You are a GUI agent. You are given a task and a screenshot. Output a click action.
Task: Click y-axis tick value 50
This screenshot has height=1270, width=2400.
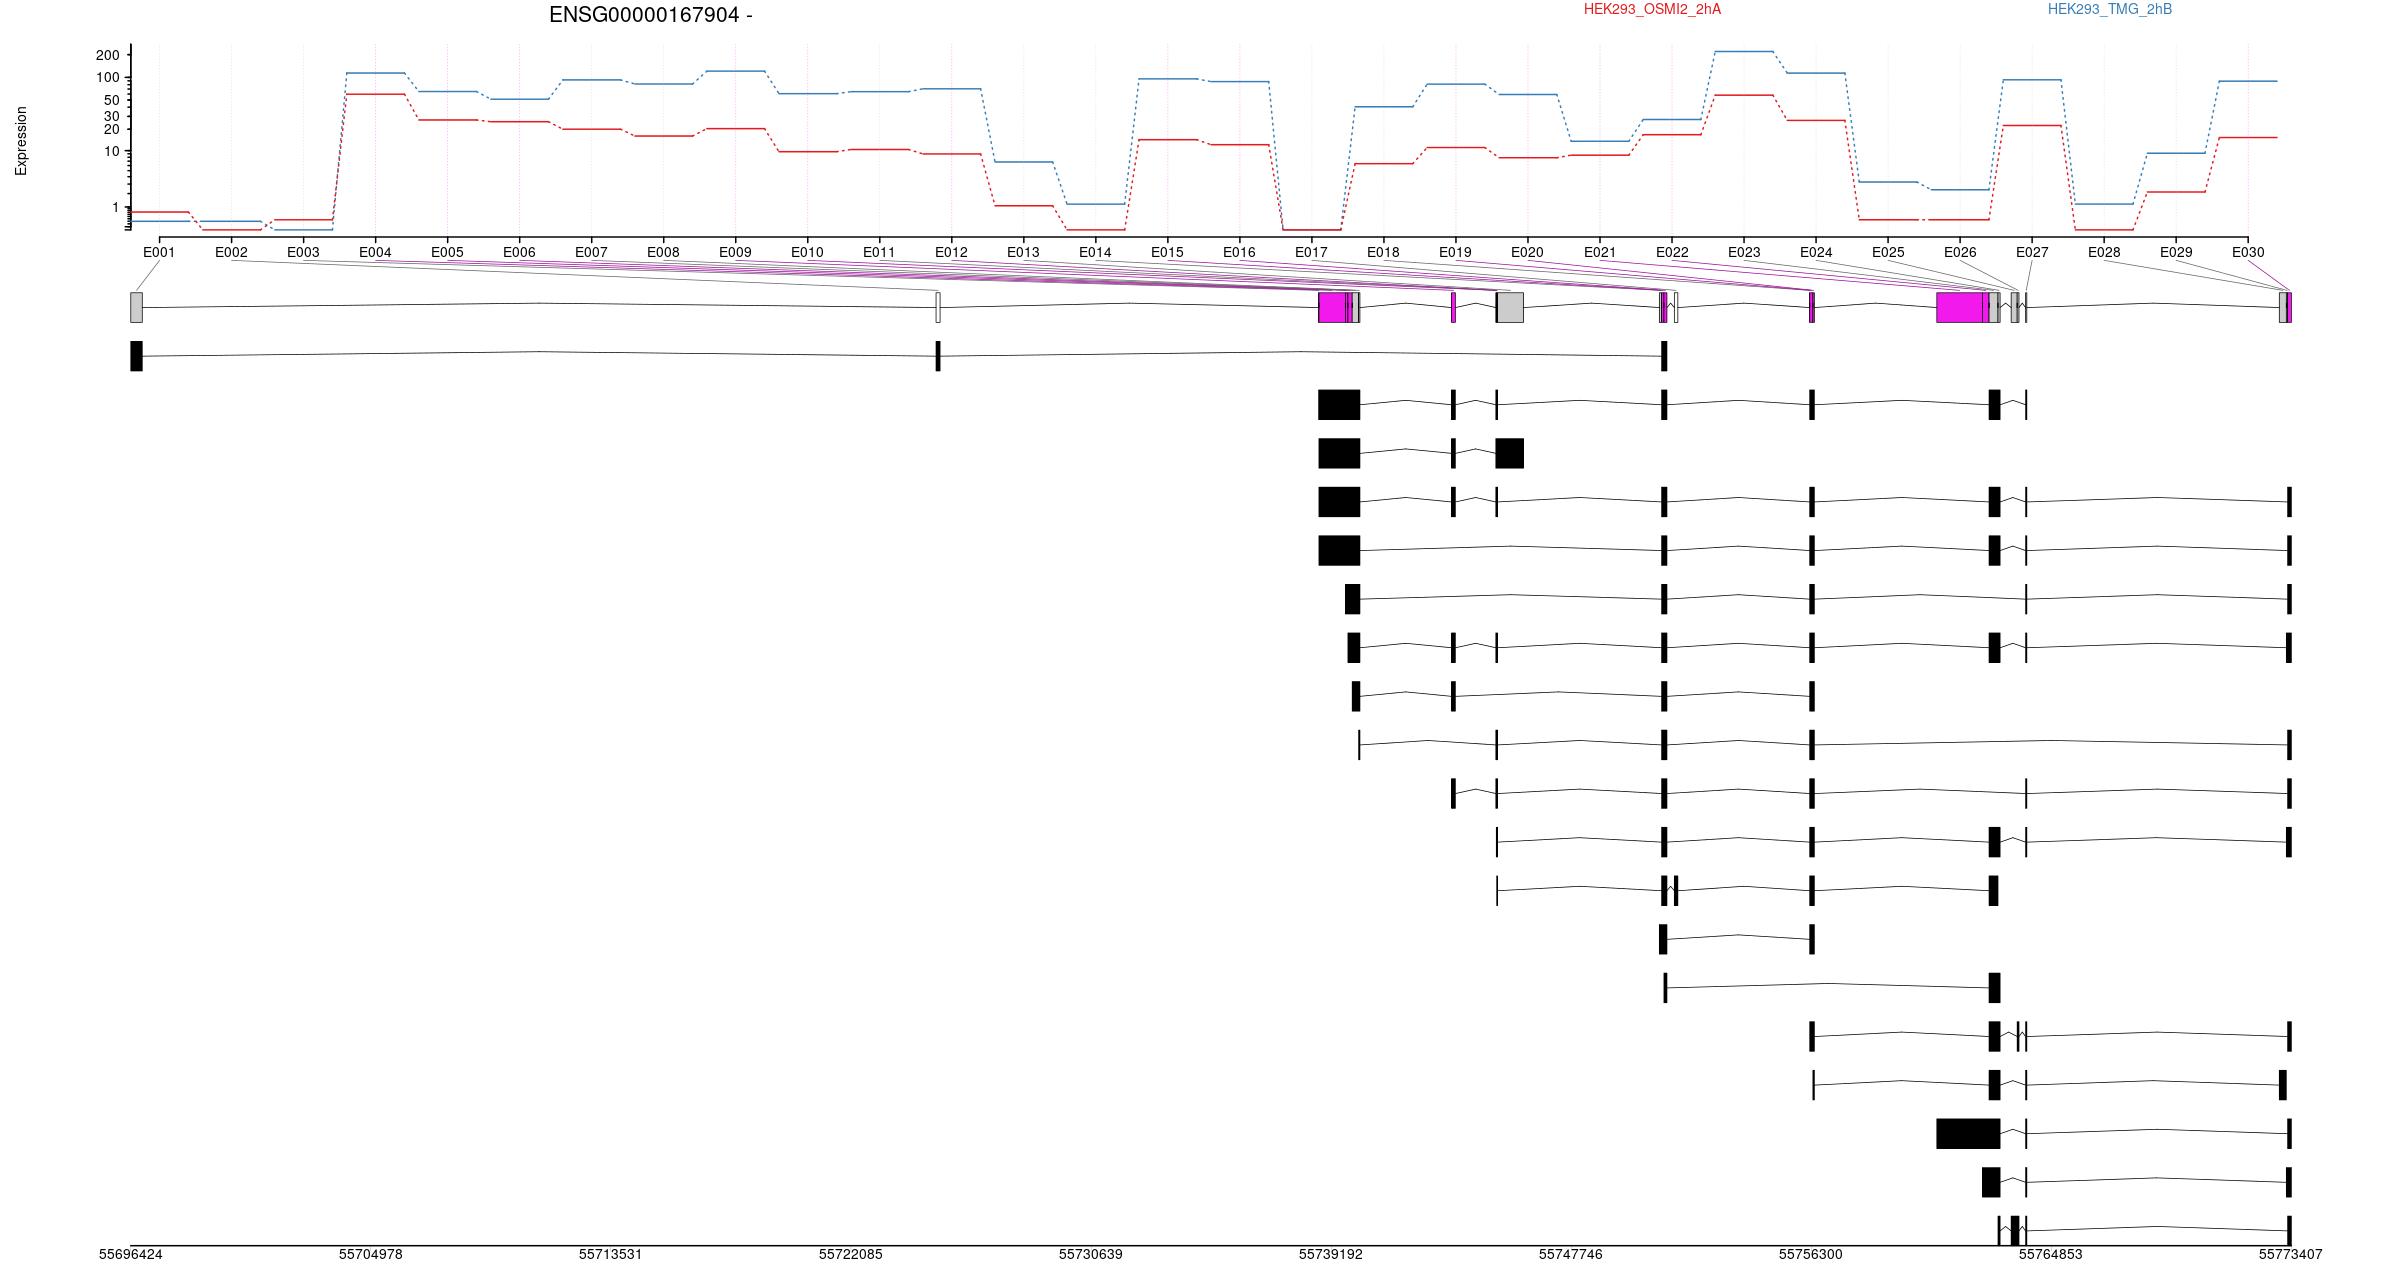111,100
